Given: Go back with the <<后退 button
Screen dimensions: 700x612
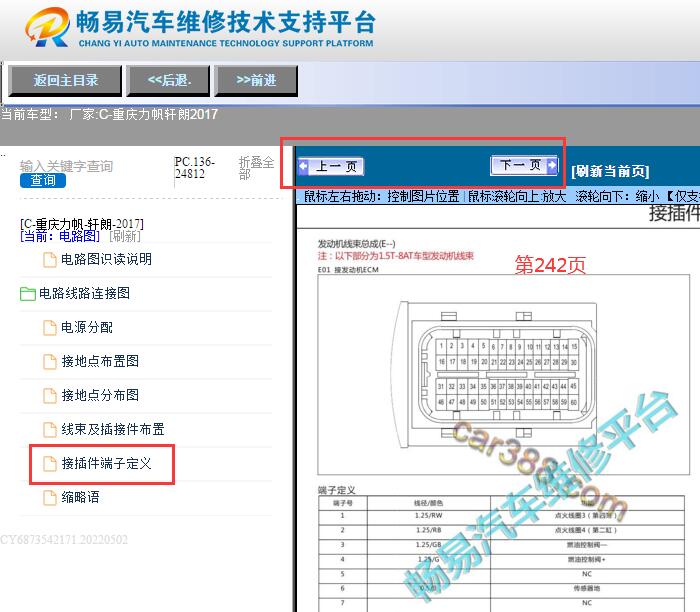Looking at the screenshot, I should [168, 81].
